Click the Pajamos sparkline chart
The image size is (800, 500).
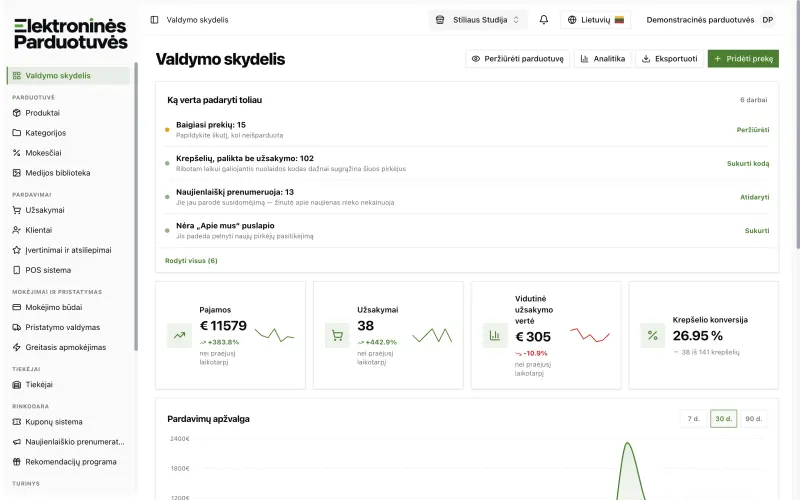click(x=274, y=335)
